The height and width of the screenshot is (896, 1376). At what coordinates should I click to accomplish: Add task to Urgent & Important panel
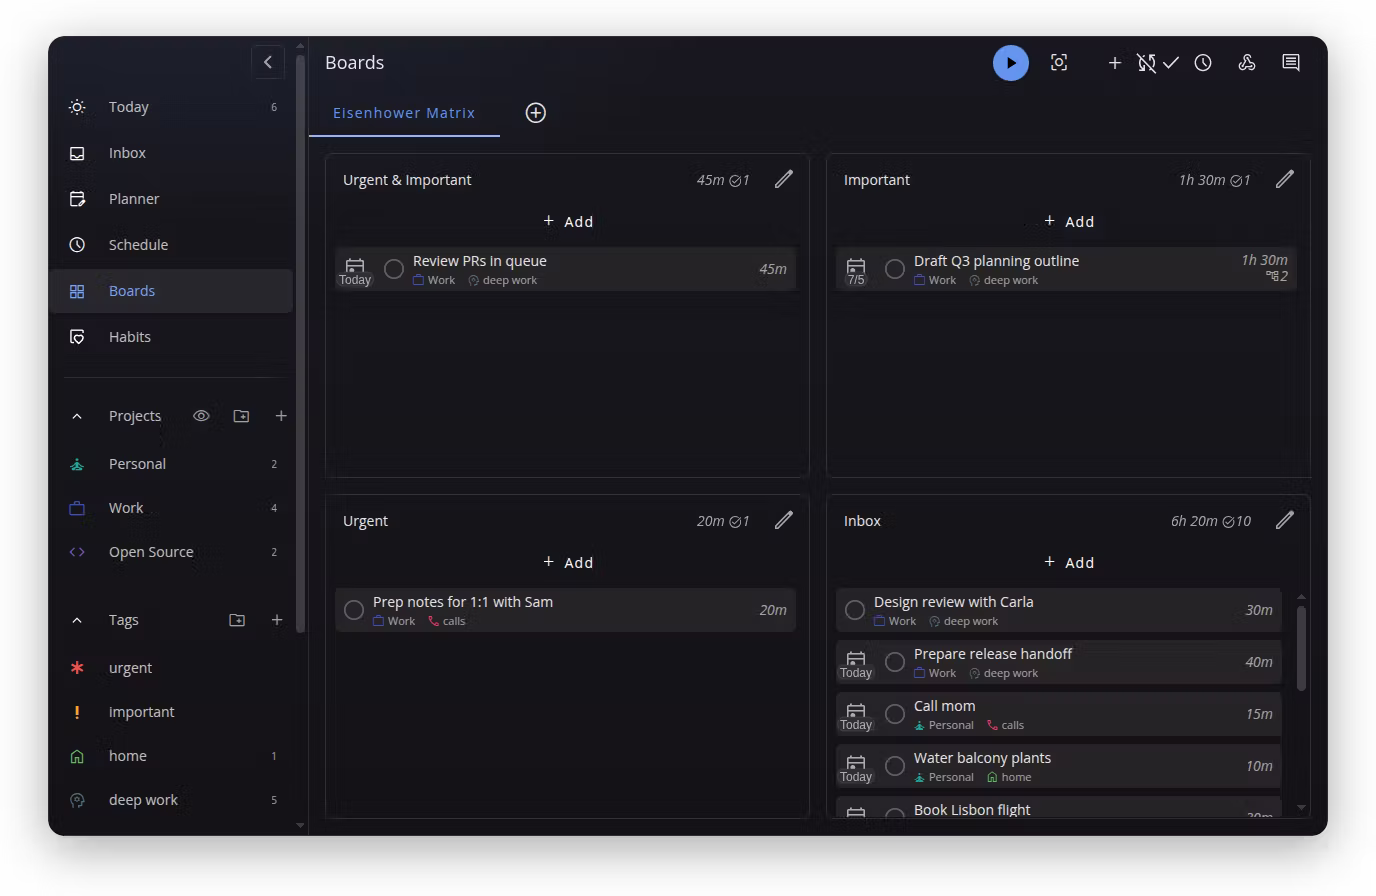pos(568,222)
